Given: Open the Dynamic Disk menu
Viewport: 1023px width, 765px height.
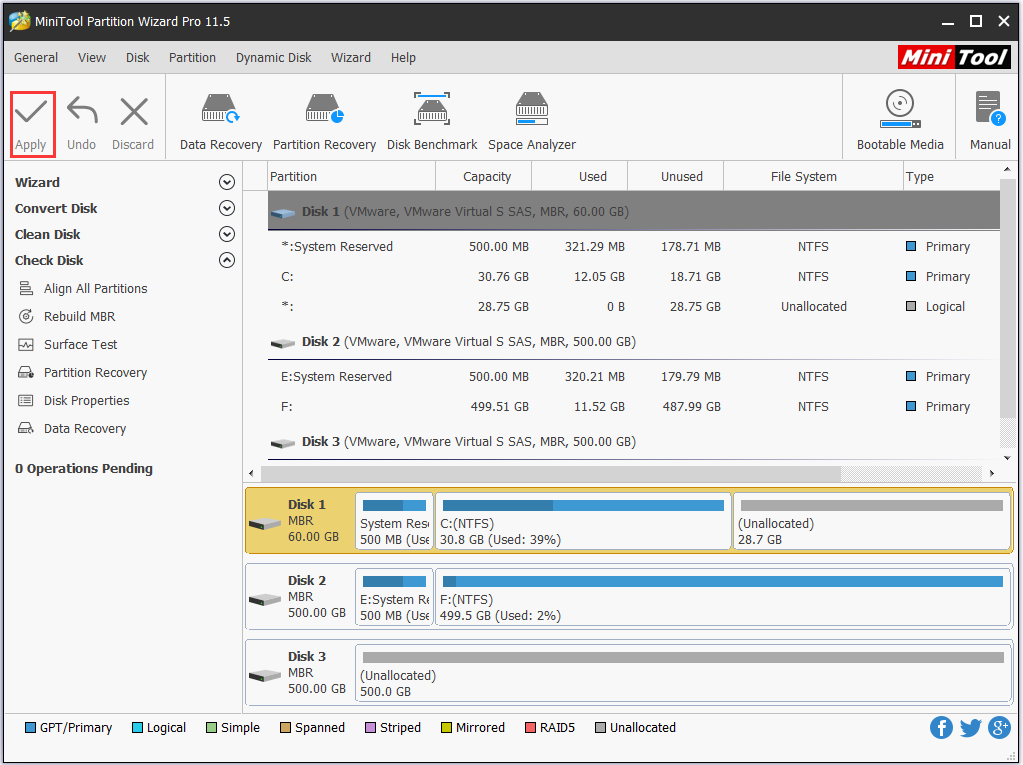Looking at the screenshot, I should click(x=273, y=58).
